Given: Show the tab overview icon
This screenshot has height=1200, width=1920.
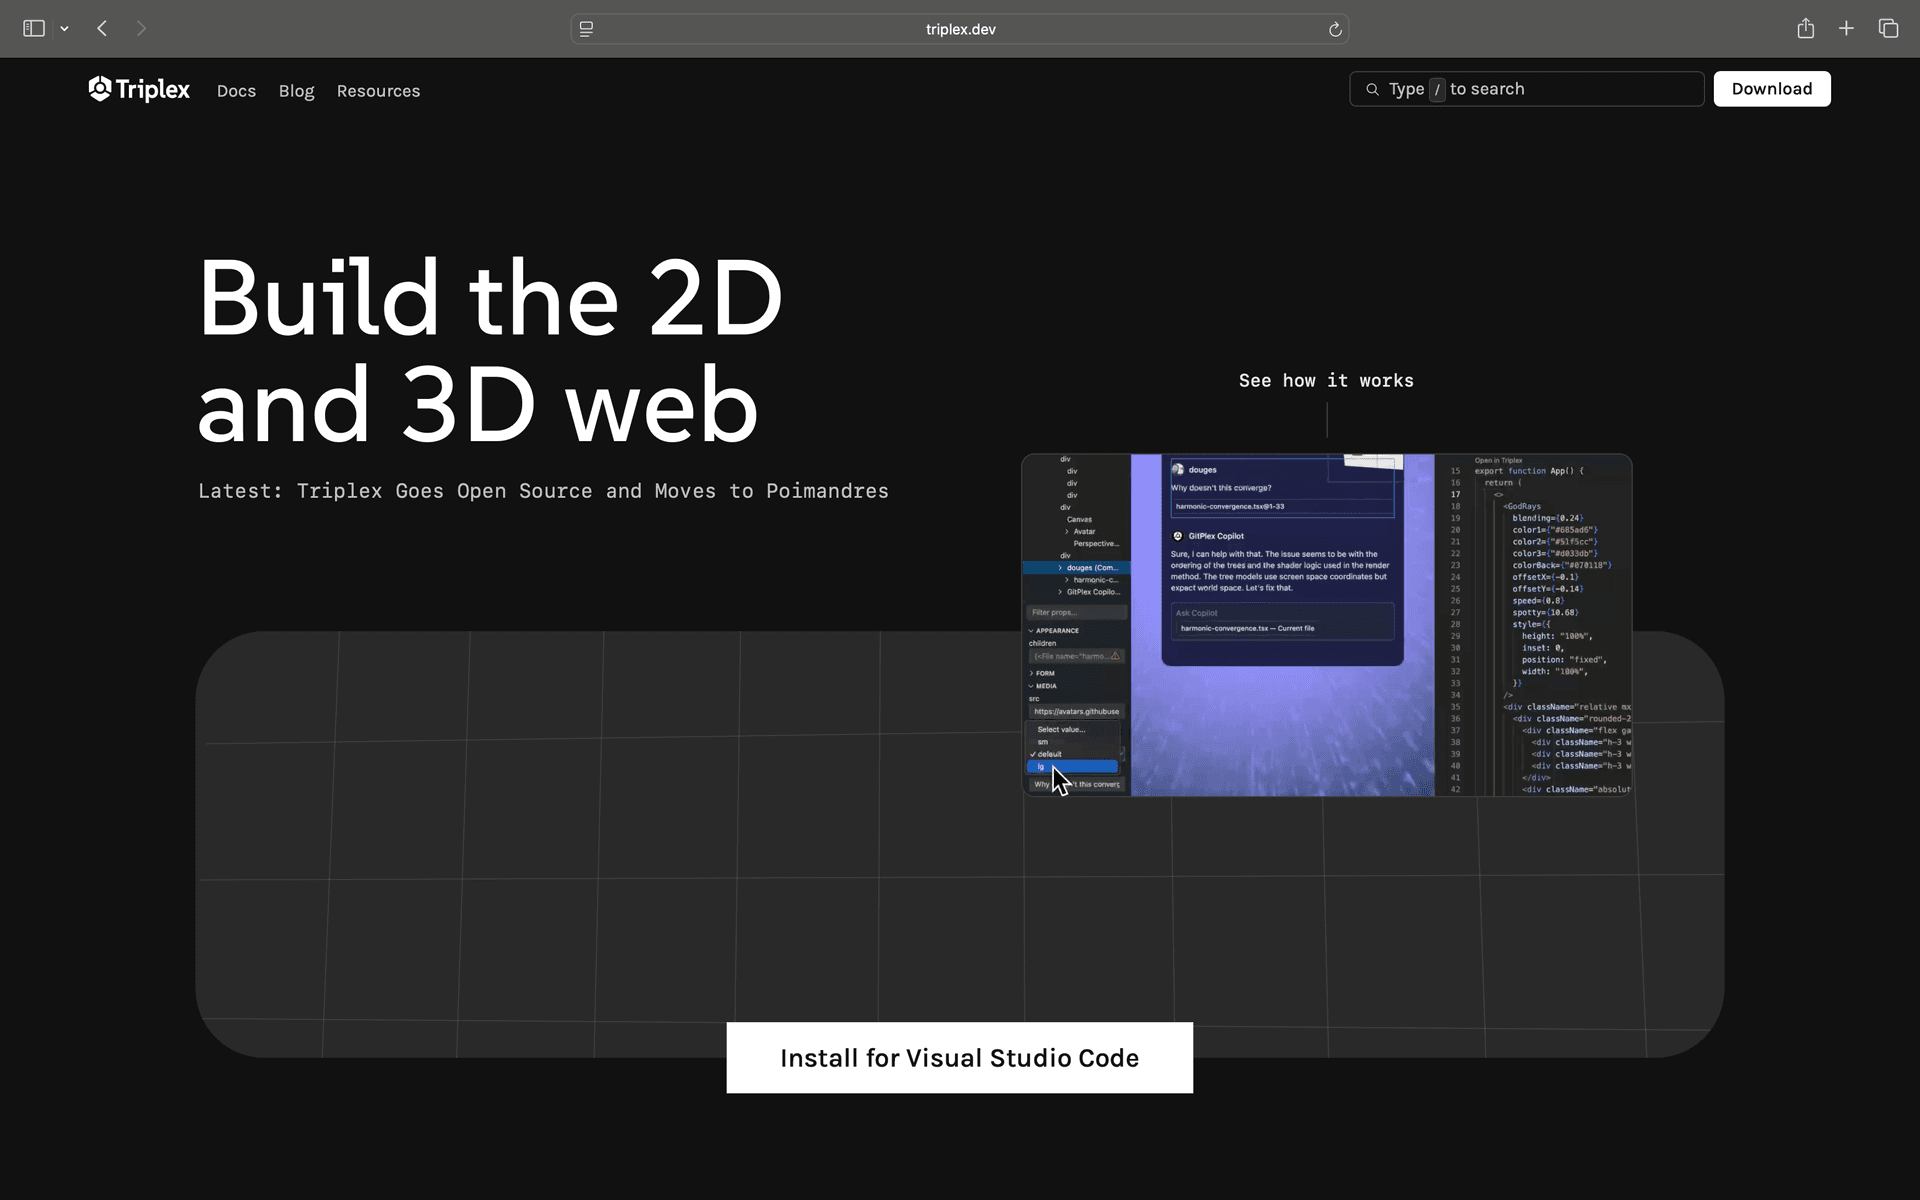Looking at the screenshot, I should click(x=1888, y=29).
